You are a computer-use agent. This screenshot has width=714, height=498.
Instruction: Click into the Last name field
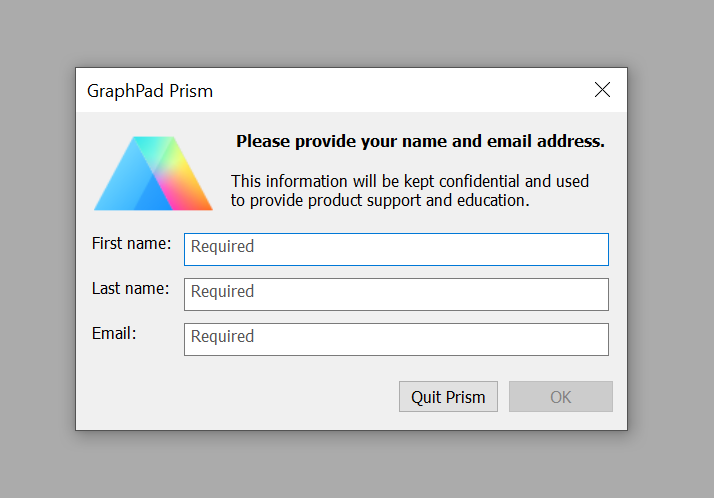pos(396,294)
